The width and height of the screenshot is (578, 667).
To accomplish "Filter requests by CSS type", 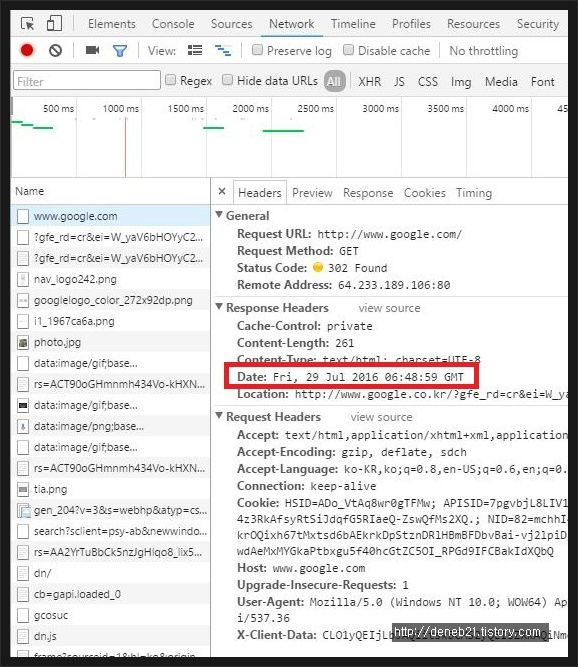I will [428, 81].
